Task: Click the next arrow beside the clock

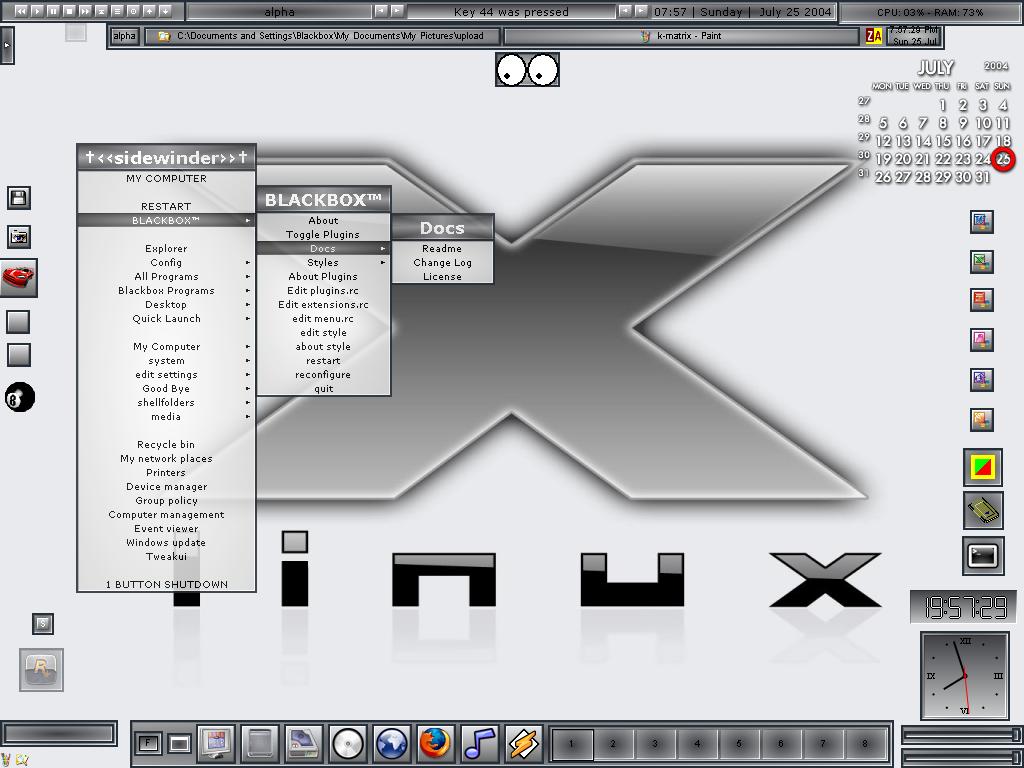Action: click(641, 10)
